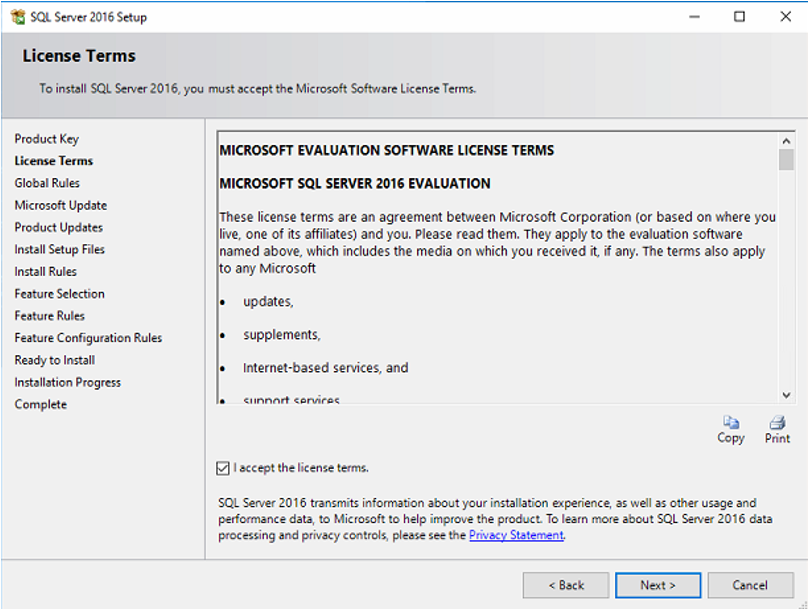The image size is (809, 610).
Task: Select the Global Rules step
Action: pos(47,183)
